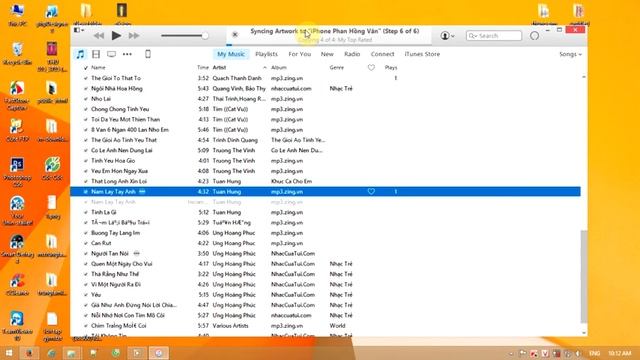Select the Music library icon
This screenshot has height=360, width=640.
[x=80, y=54]
